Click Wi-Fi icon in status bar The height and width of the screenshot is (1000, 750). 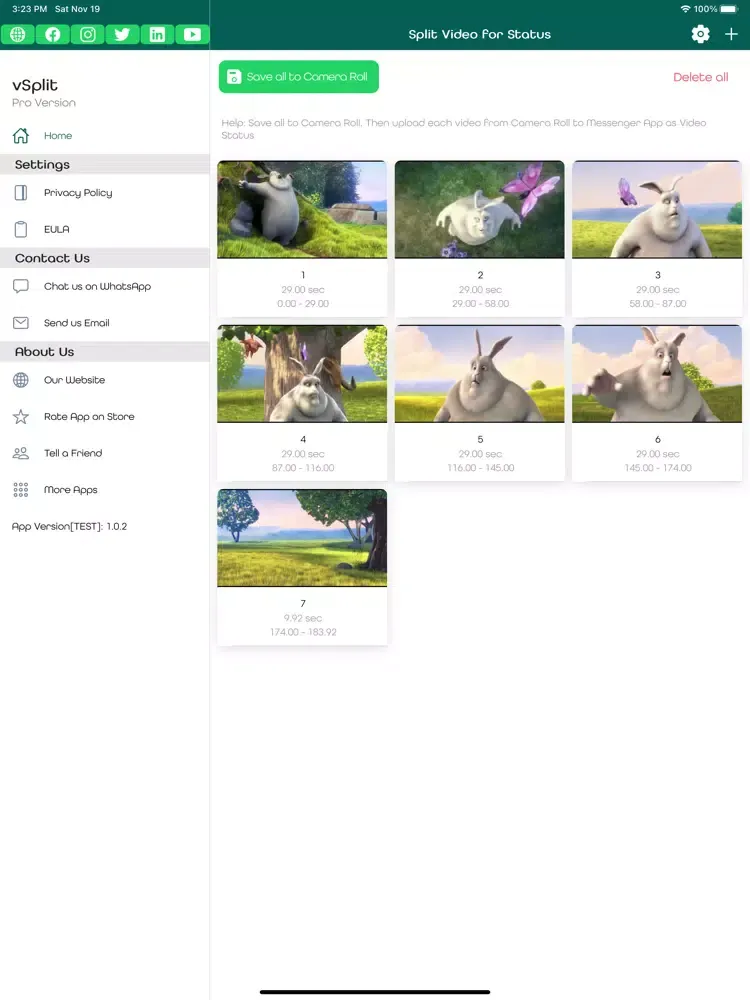(x=686, y=9)
